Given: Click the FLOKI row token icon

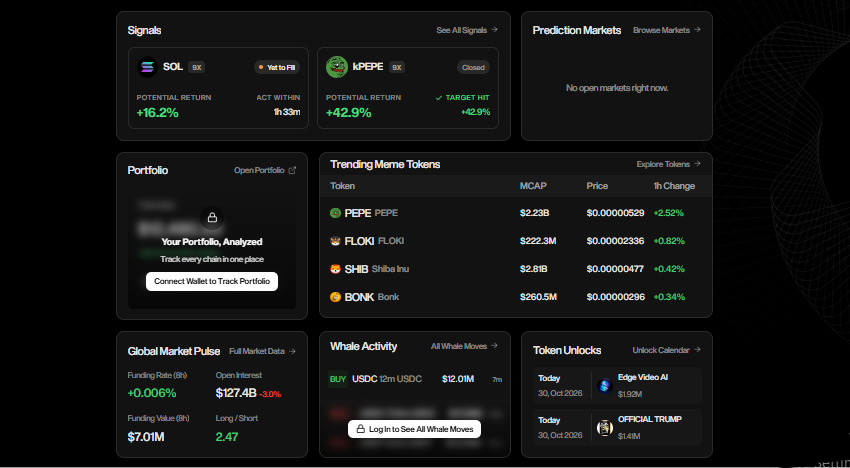Looking at the screenshot, I should (x=335, y=241).
